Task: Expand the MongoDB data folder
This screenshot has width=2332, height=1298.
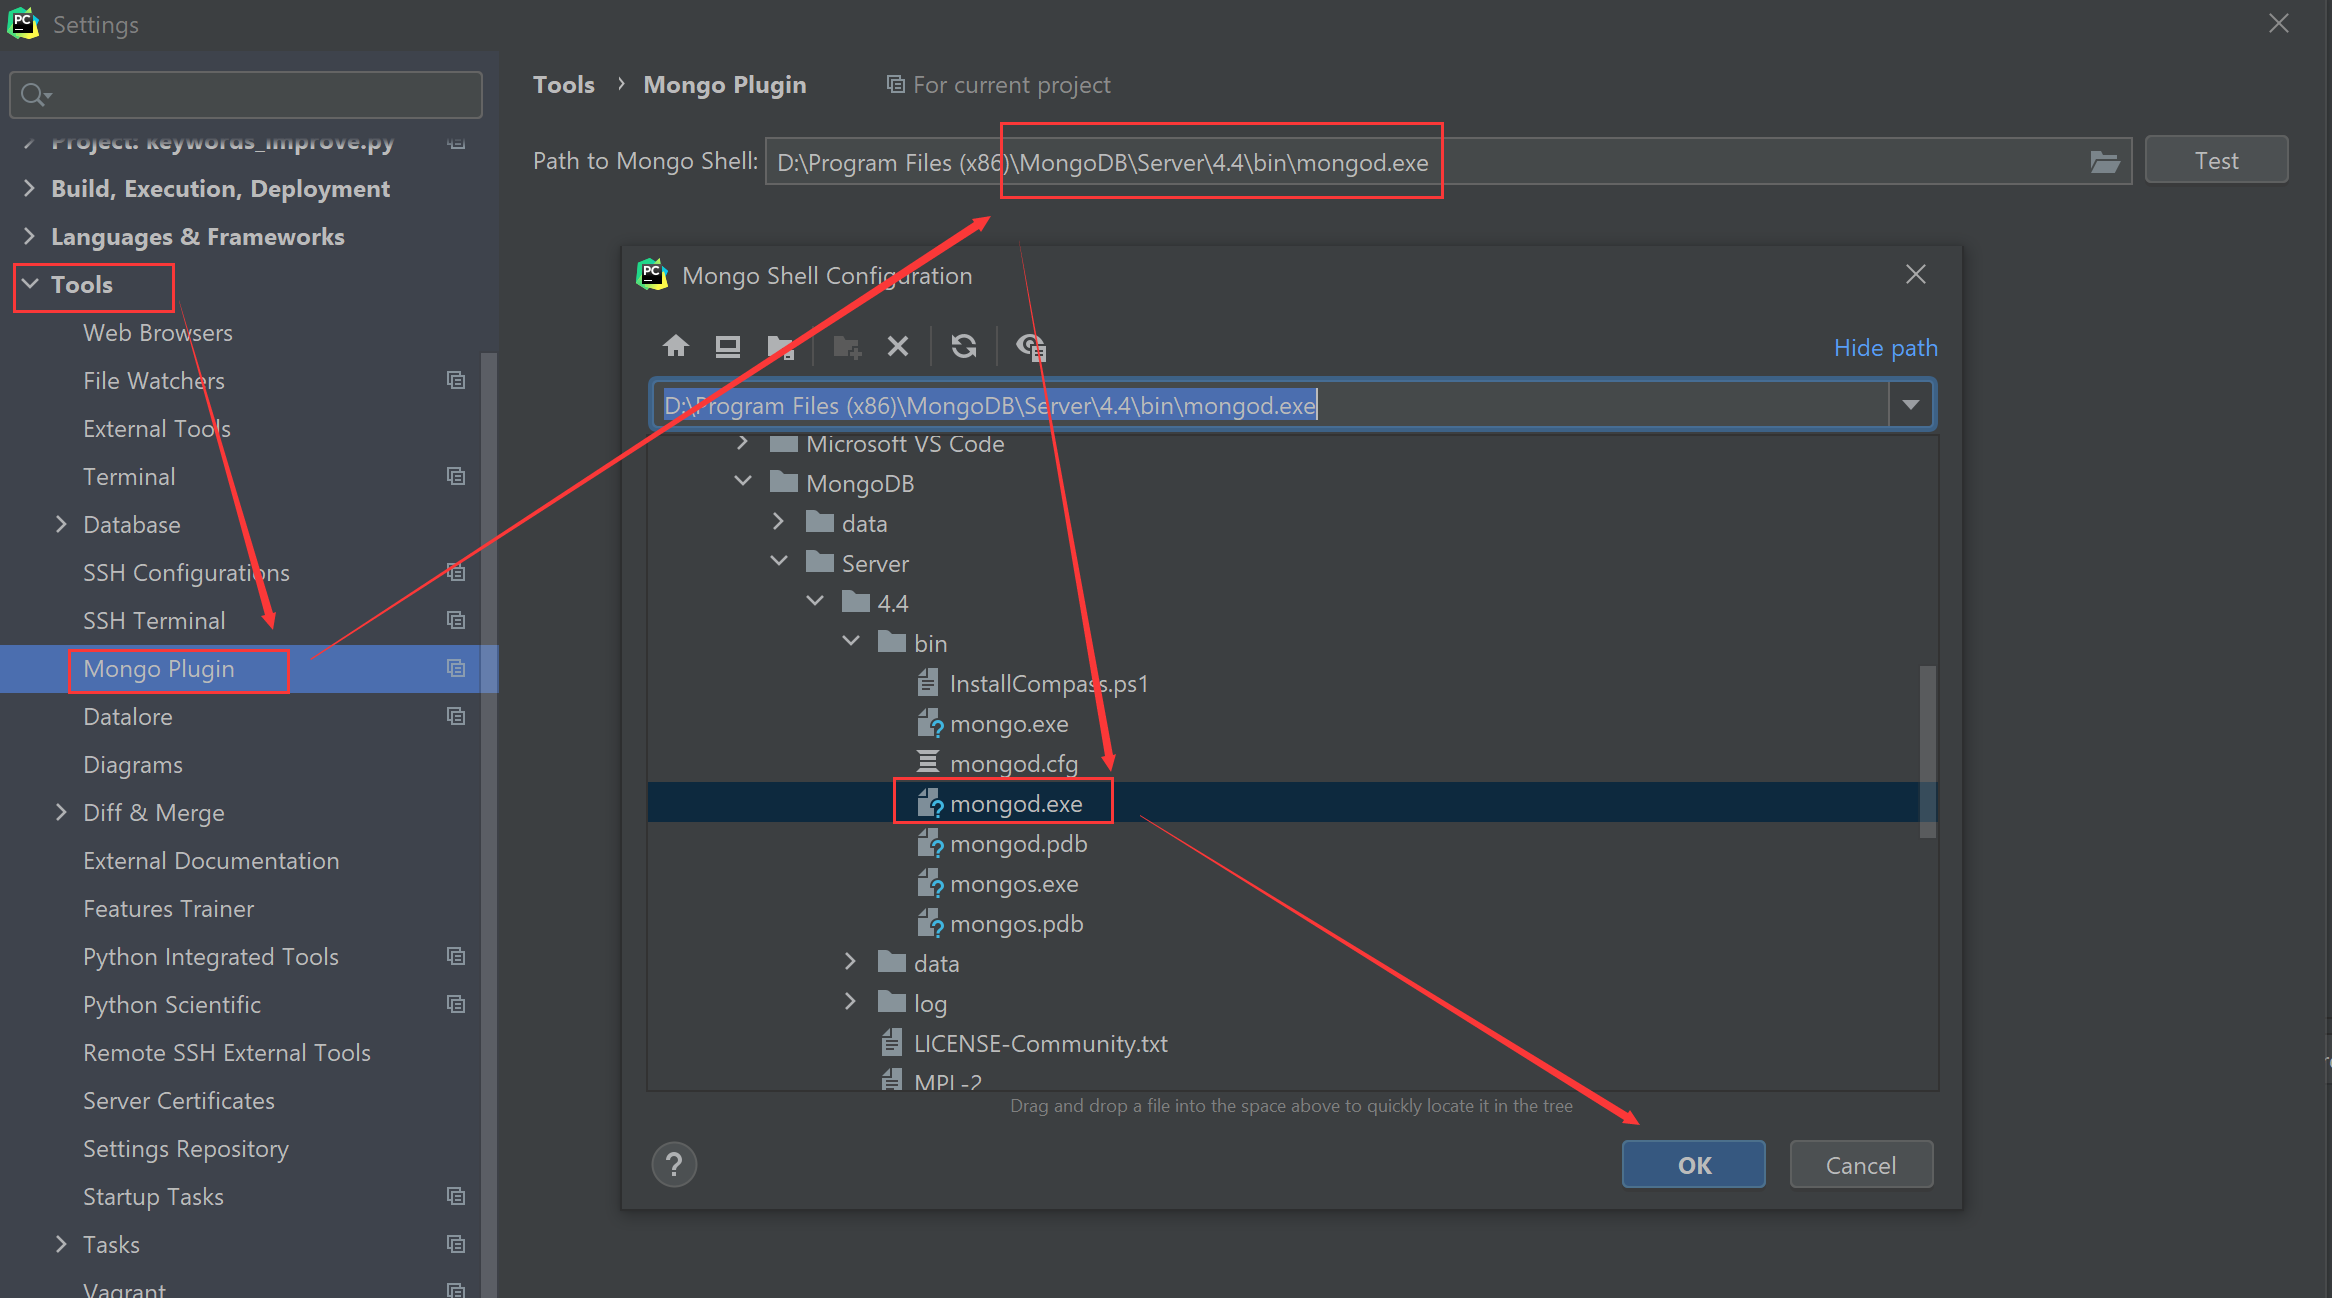Action: coord(779,521)
